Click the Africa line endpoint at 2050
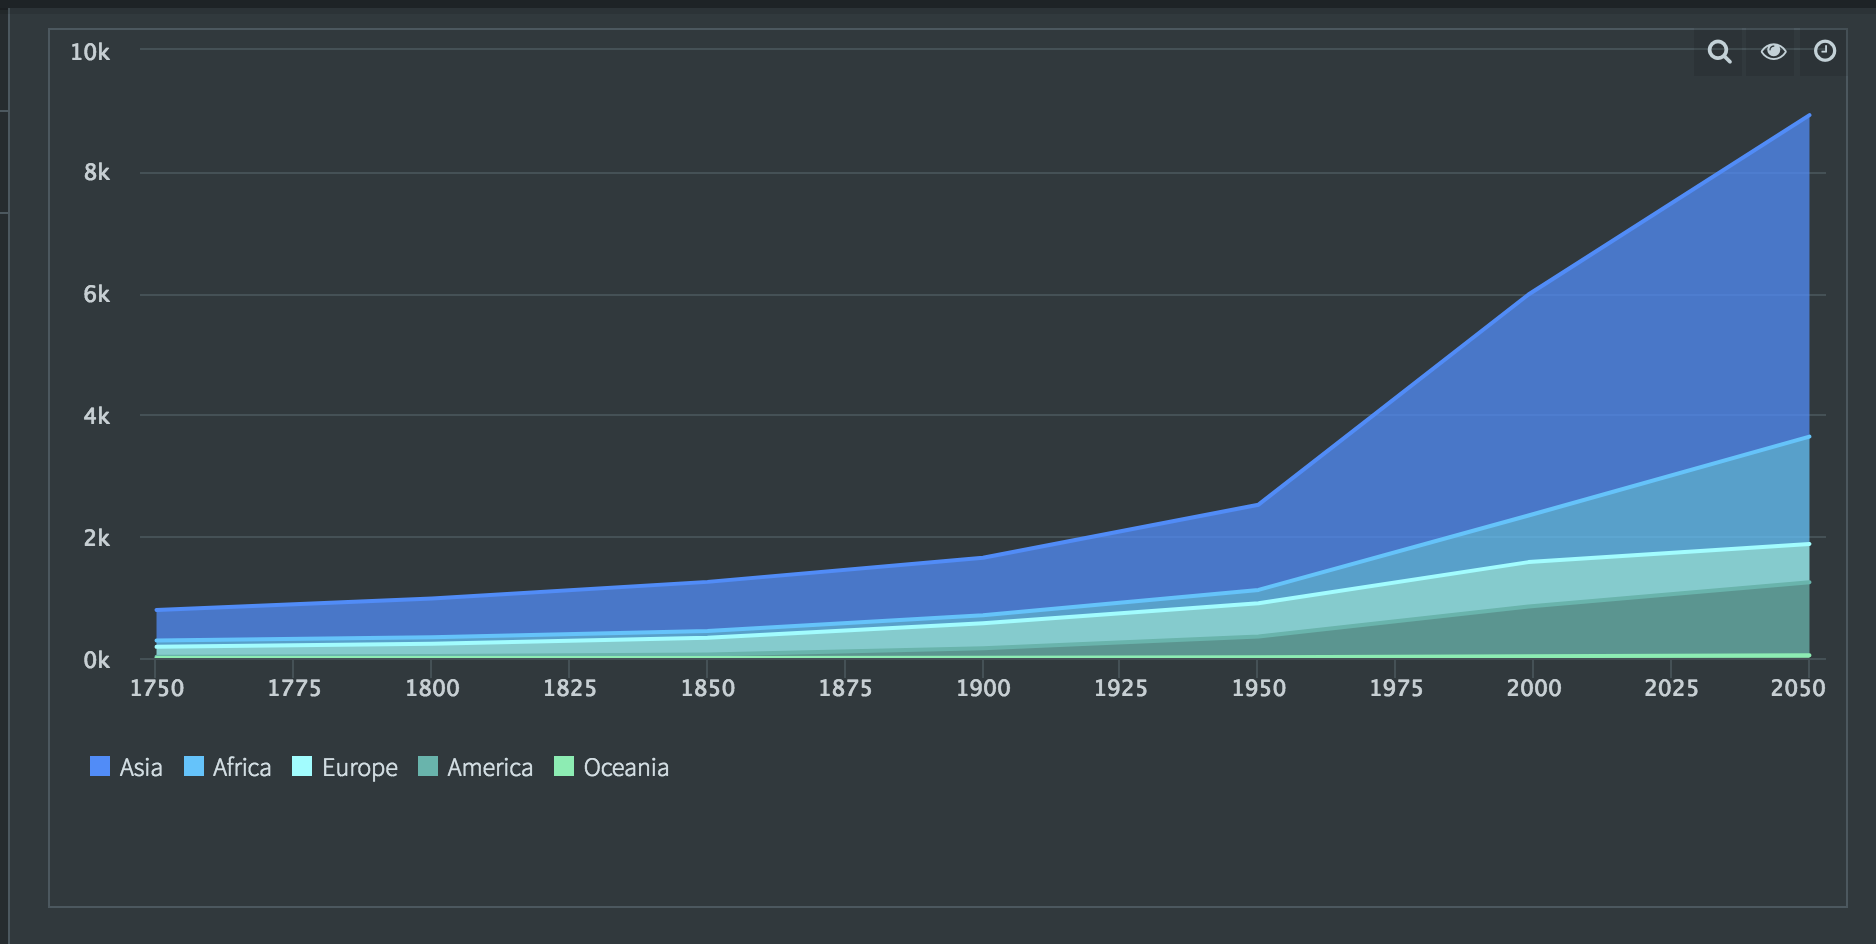Image resolution: width=1876 pixels, height=944 pixels. (1809, 437)
